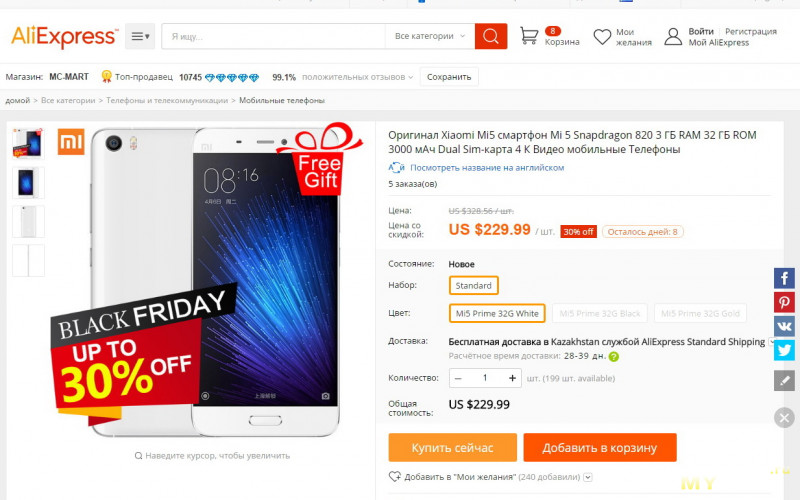Open the shopping cart icon
The width and height of the screenshot is (800, 500).
(x=529, y=36)
